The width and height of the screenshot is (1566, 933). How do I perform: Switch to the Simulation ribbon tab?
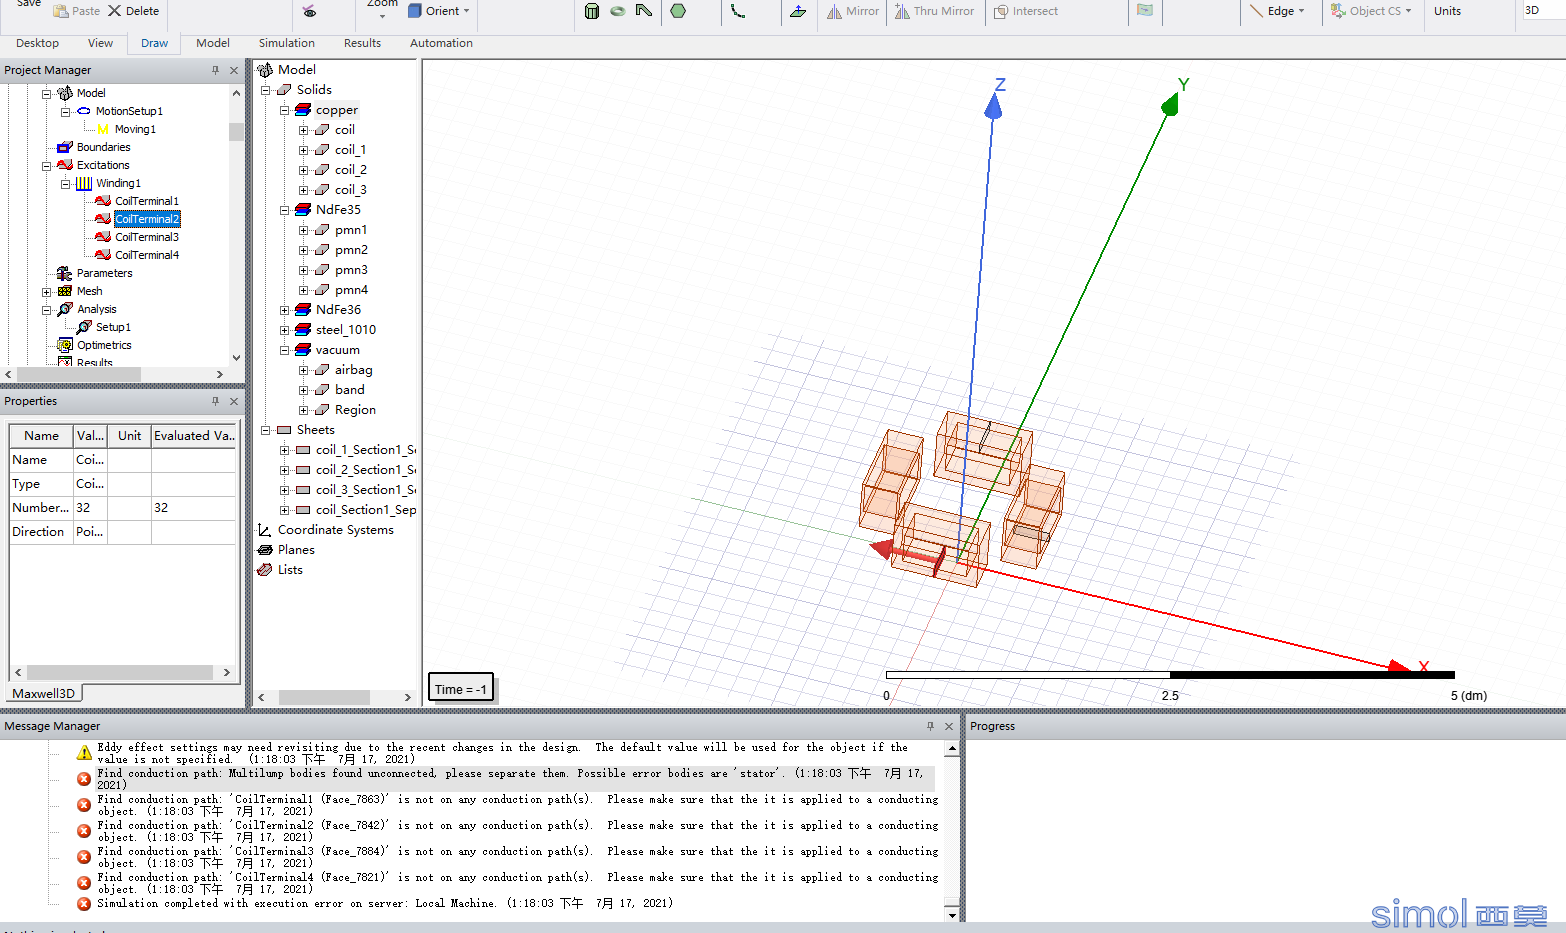click(286, 43)
